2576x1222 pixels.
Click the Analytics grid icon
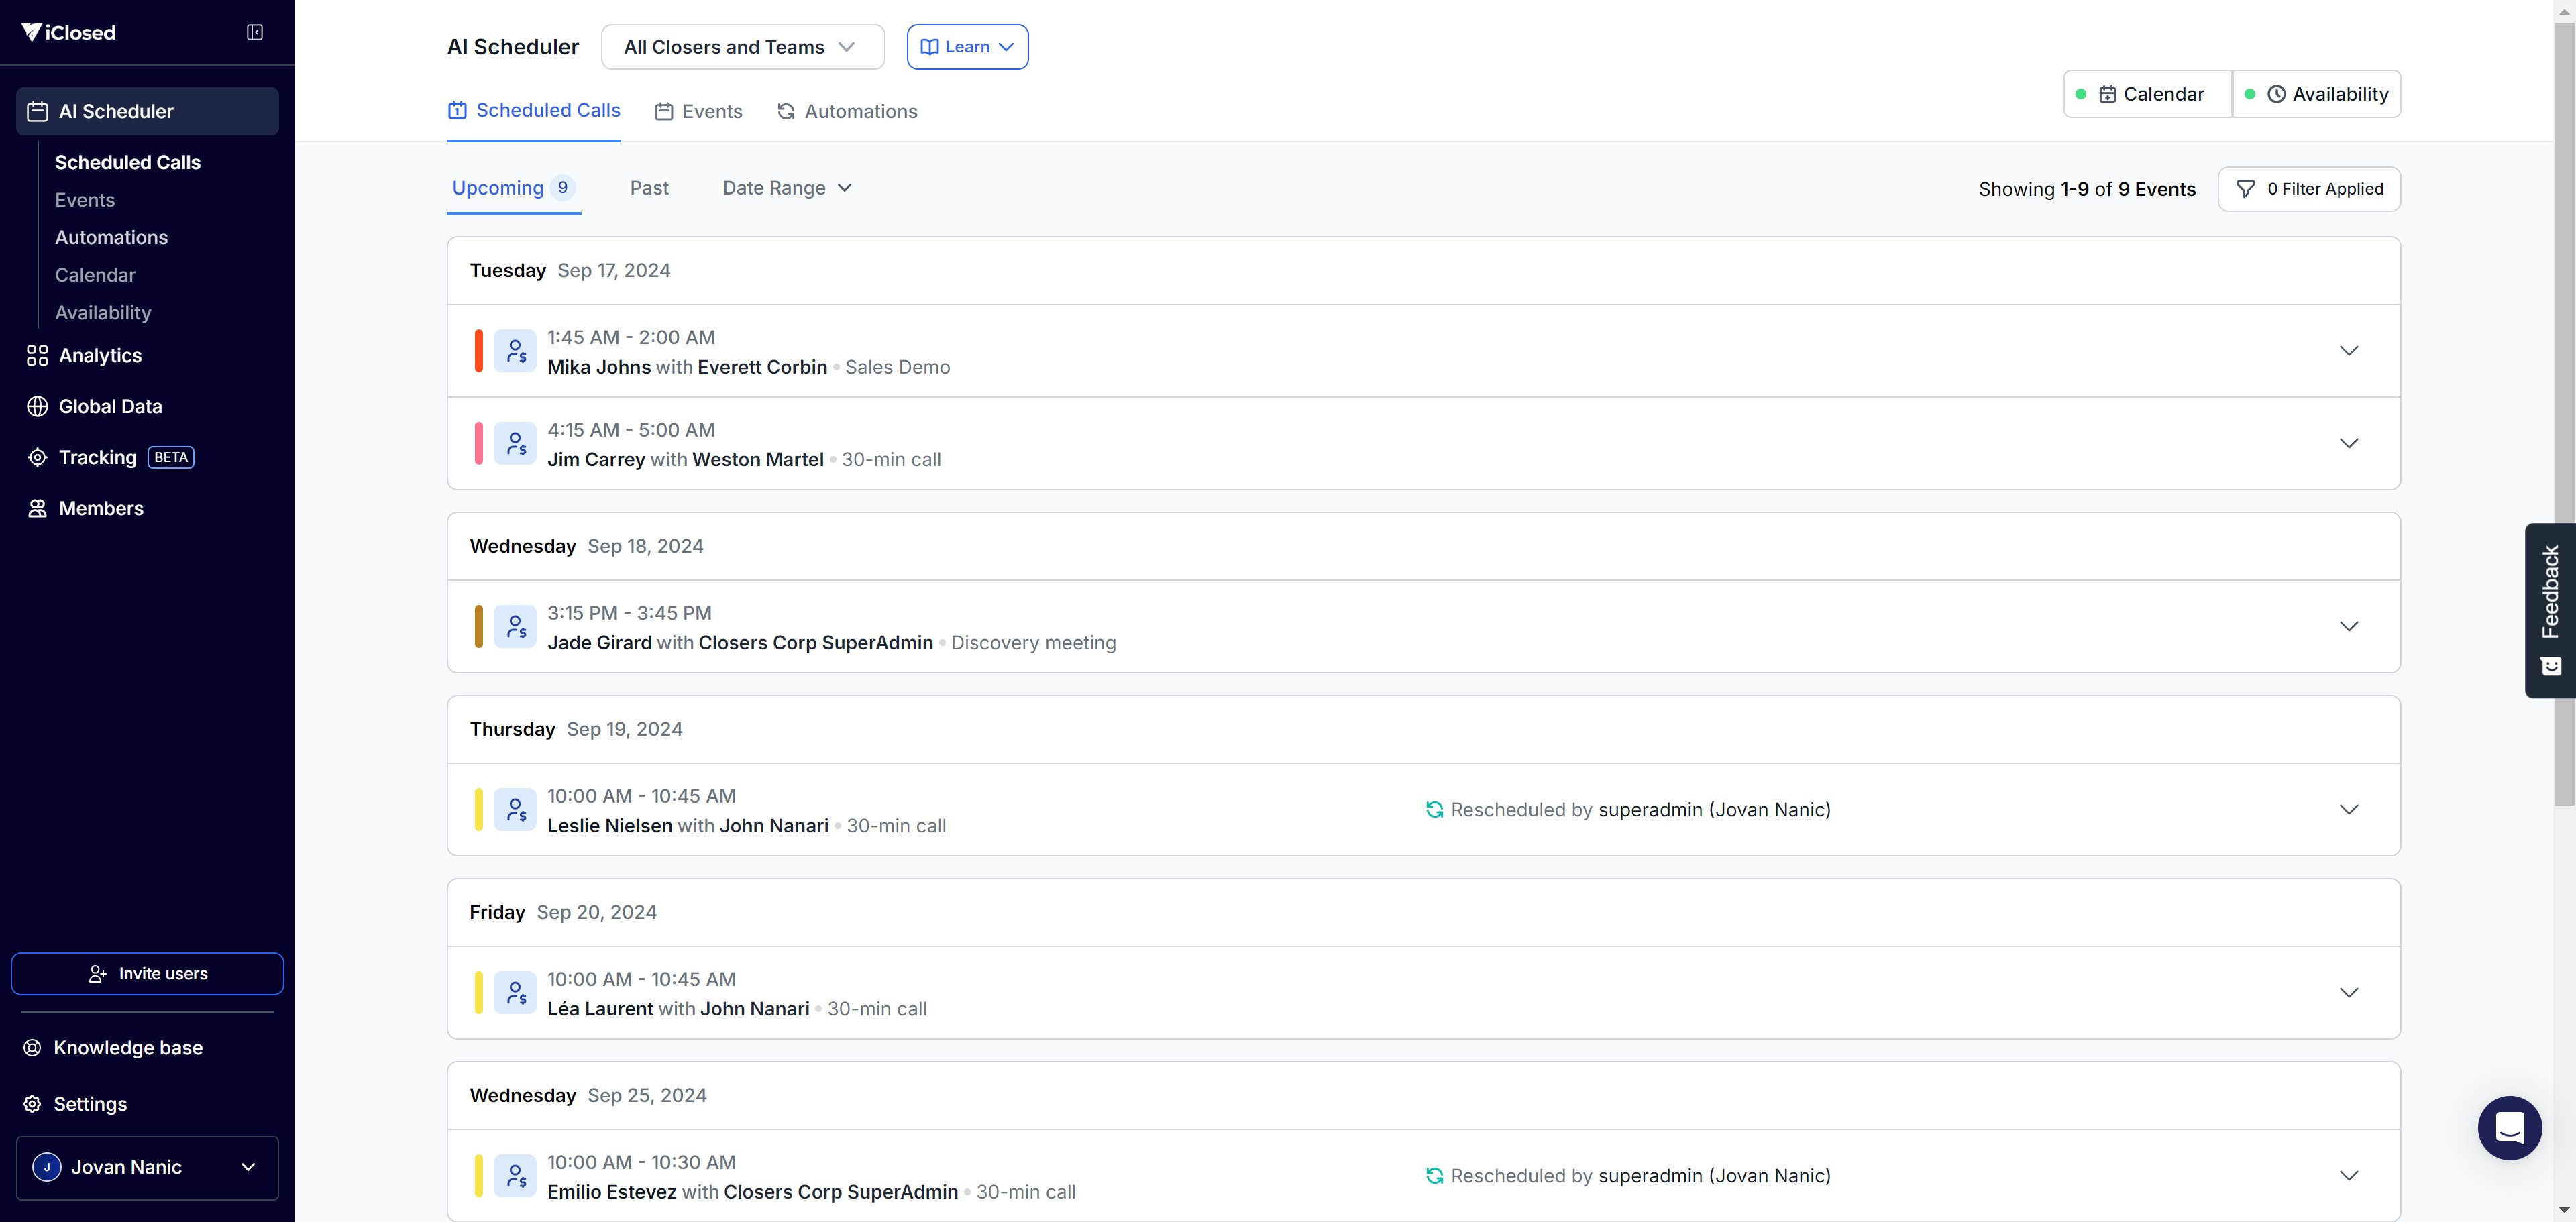point(37,356)
